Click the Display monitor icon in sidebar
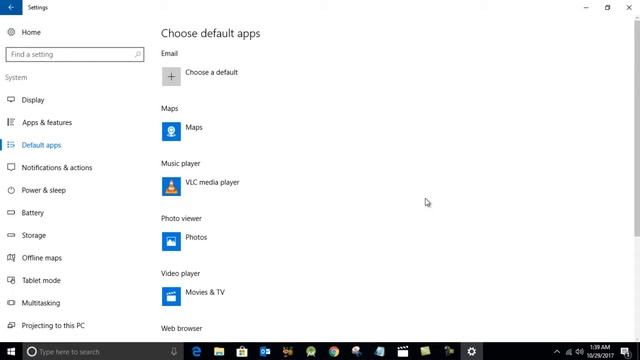The width and height of the screenshot is (640, 360). pyautogui.click(x=11, y=100)
